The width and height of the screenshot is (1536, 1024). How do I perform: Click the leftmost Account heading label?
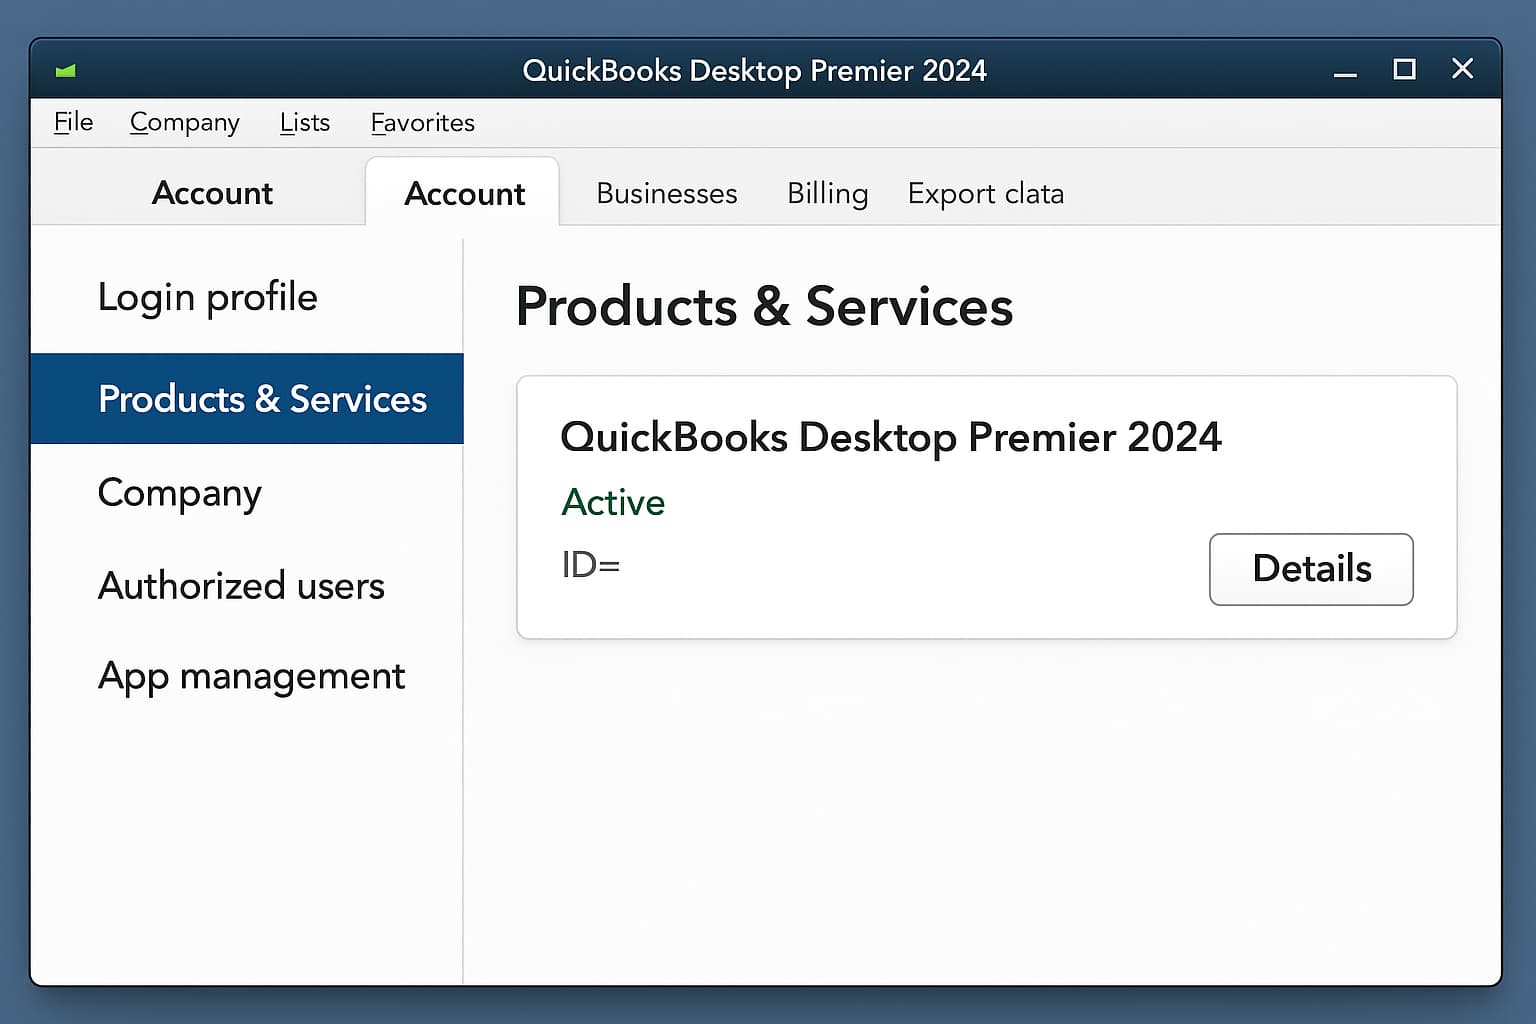click(x=212, y=193)
